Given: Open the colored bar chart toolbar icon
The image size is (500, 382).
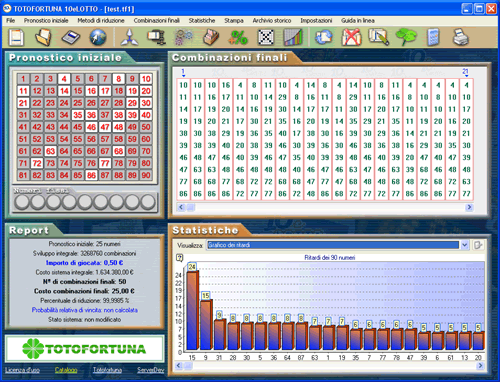Looking at the screenshot, I should (293, 37).
